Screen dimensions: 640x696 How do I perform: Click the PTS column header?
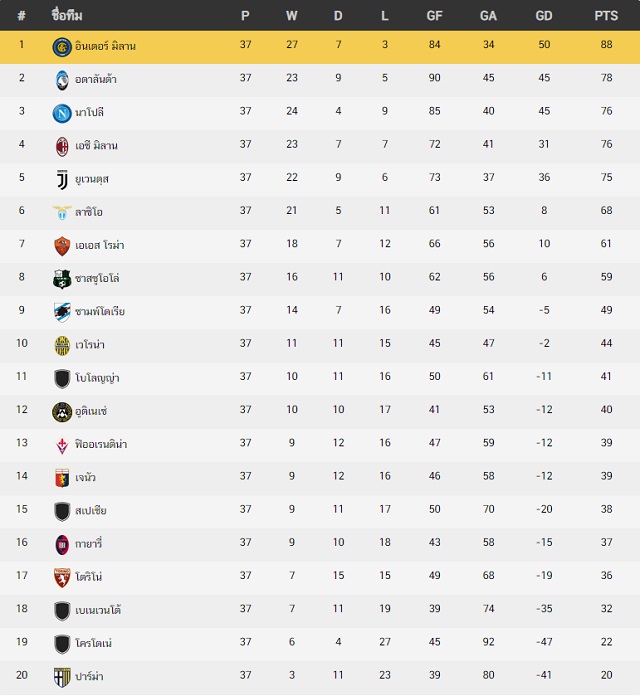coord(606,16)
